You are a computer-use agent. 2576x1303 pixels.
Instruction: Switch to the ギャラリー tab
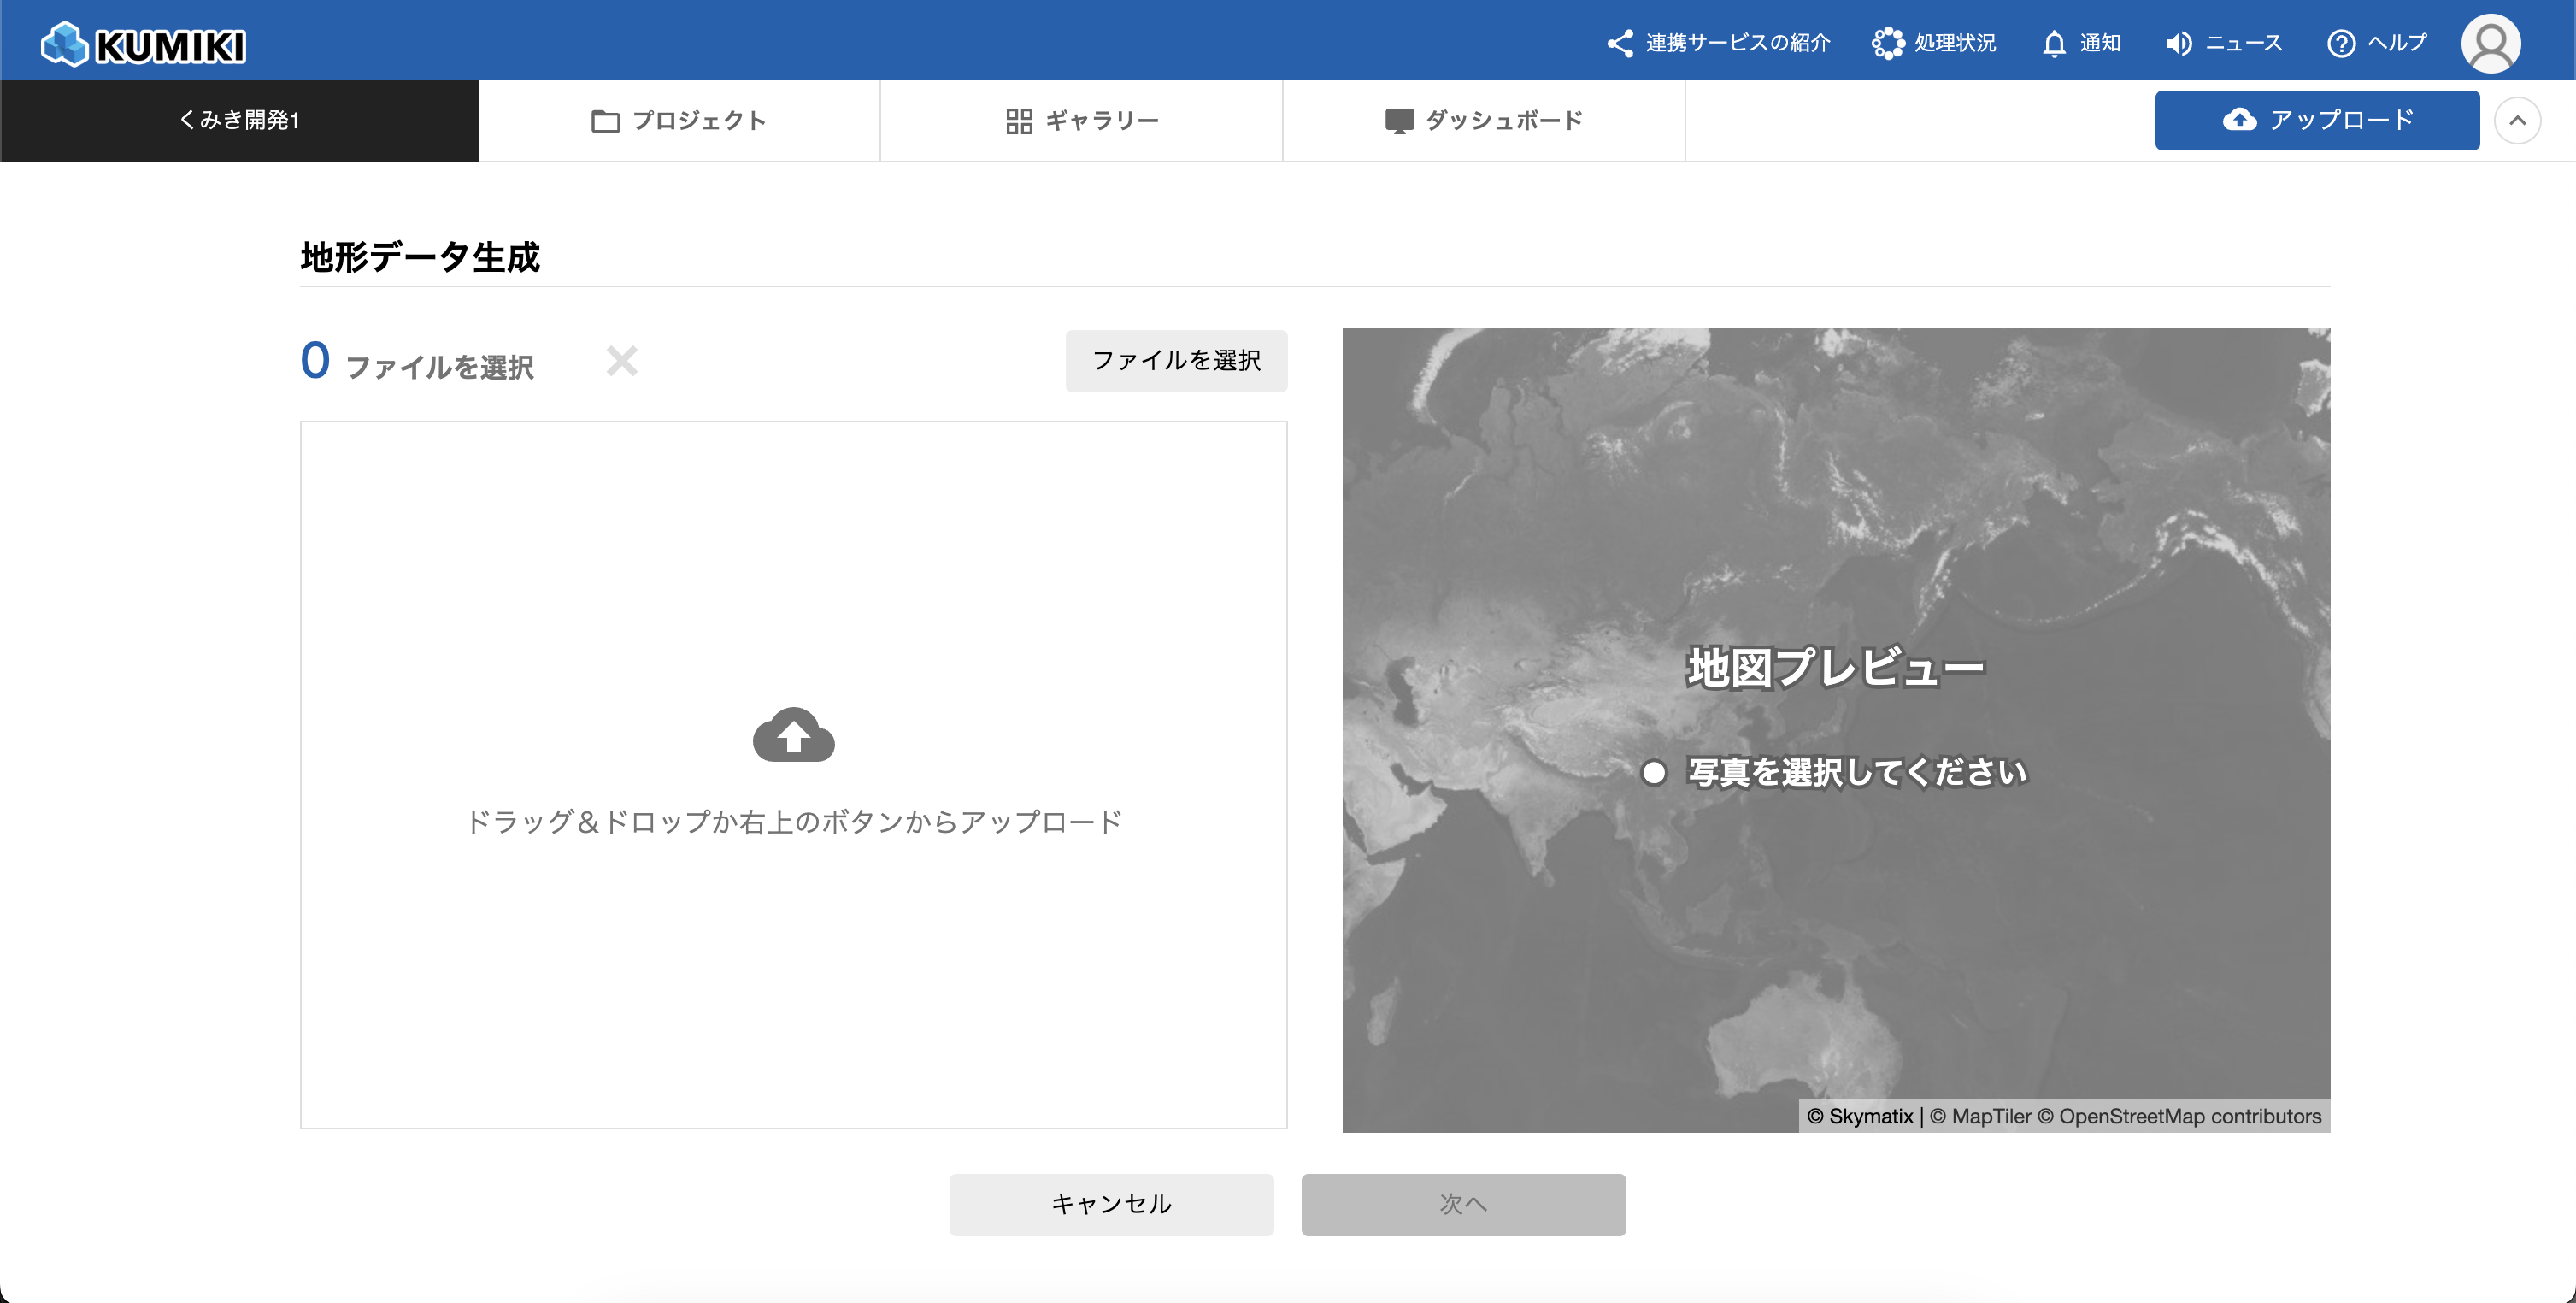pyautogui.click(x=1081, y=121)
